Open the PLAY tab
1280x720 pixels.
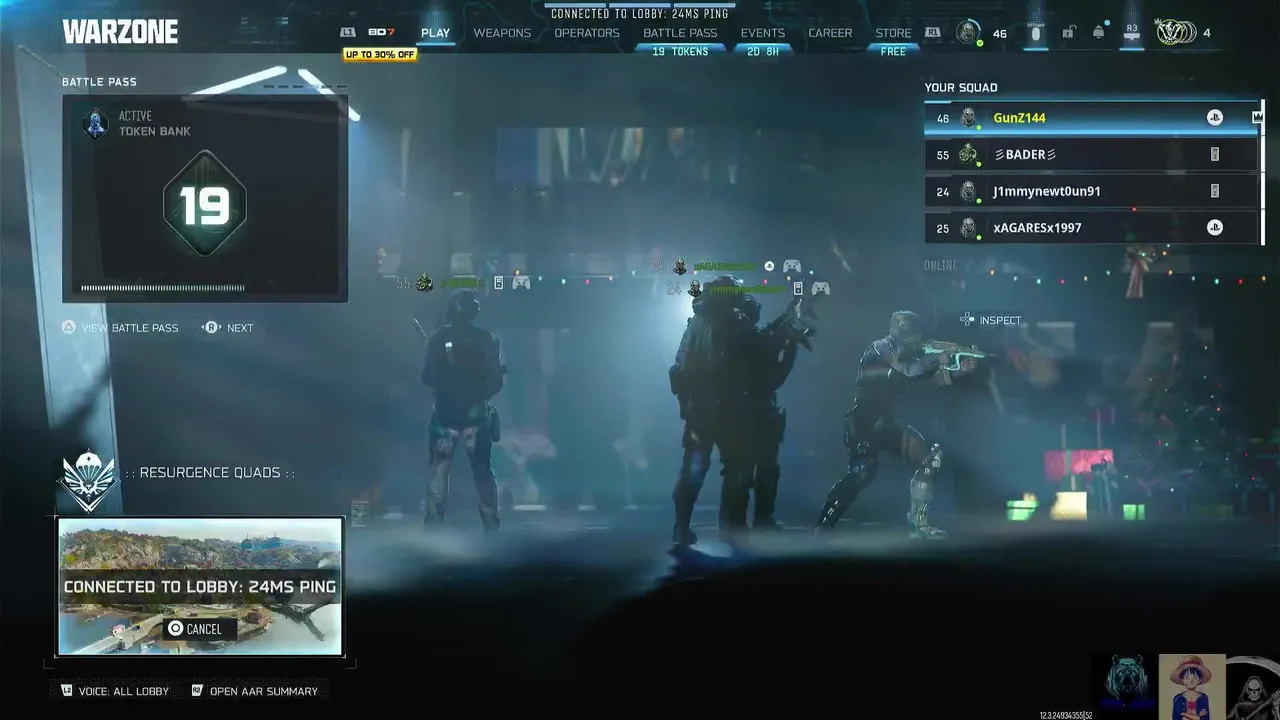pyautogui.click(x=435, y=33)
